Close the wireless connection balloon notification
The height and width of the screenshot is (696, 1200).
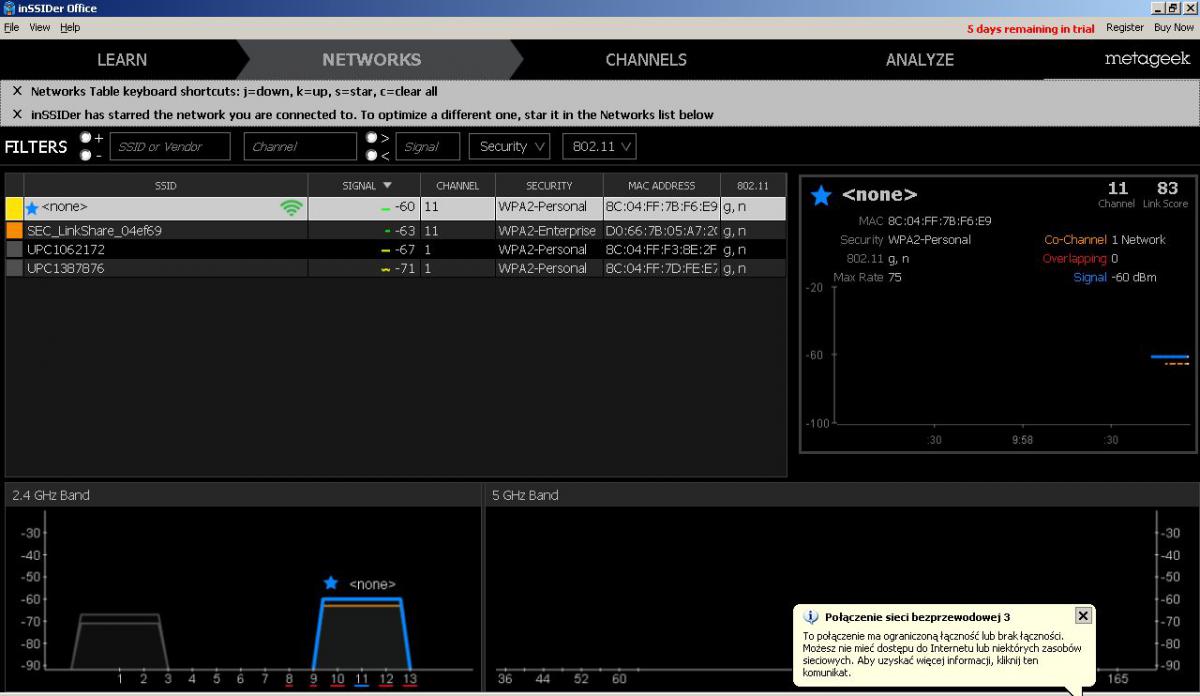tap(1082, 615)
